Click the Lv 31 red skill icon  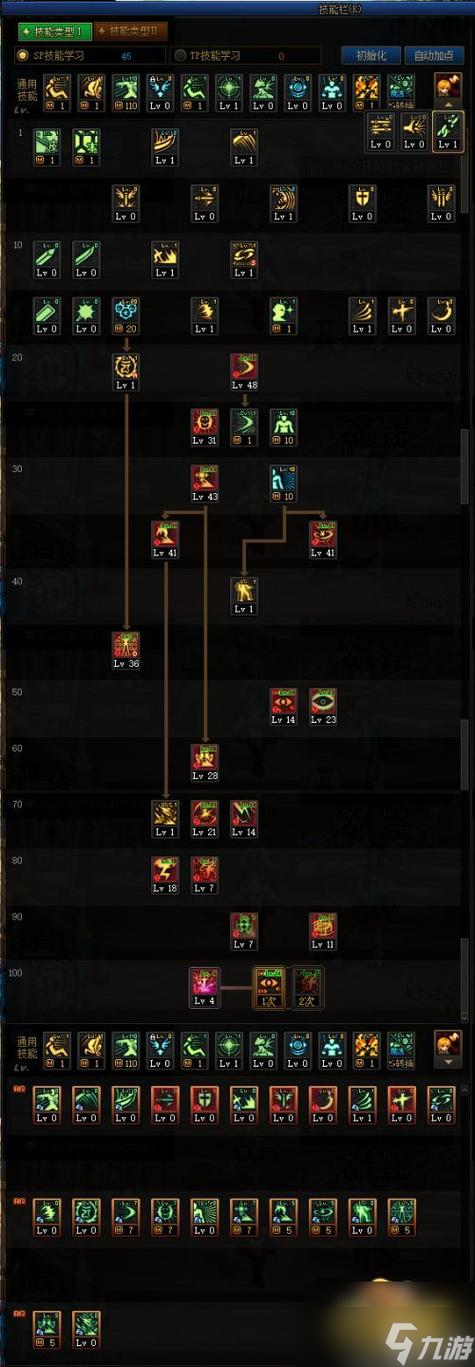205,427
